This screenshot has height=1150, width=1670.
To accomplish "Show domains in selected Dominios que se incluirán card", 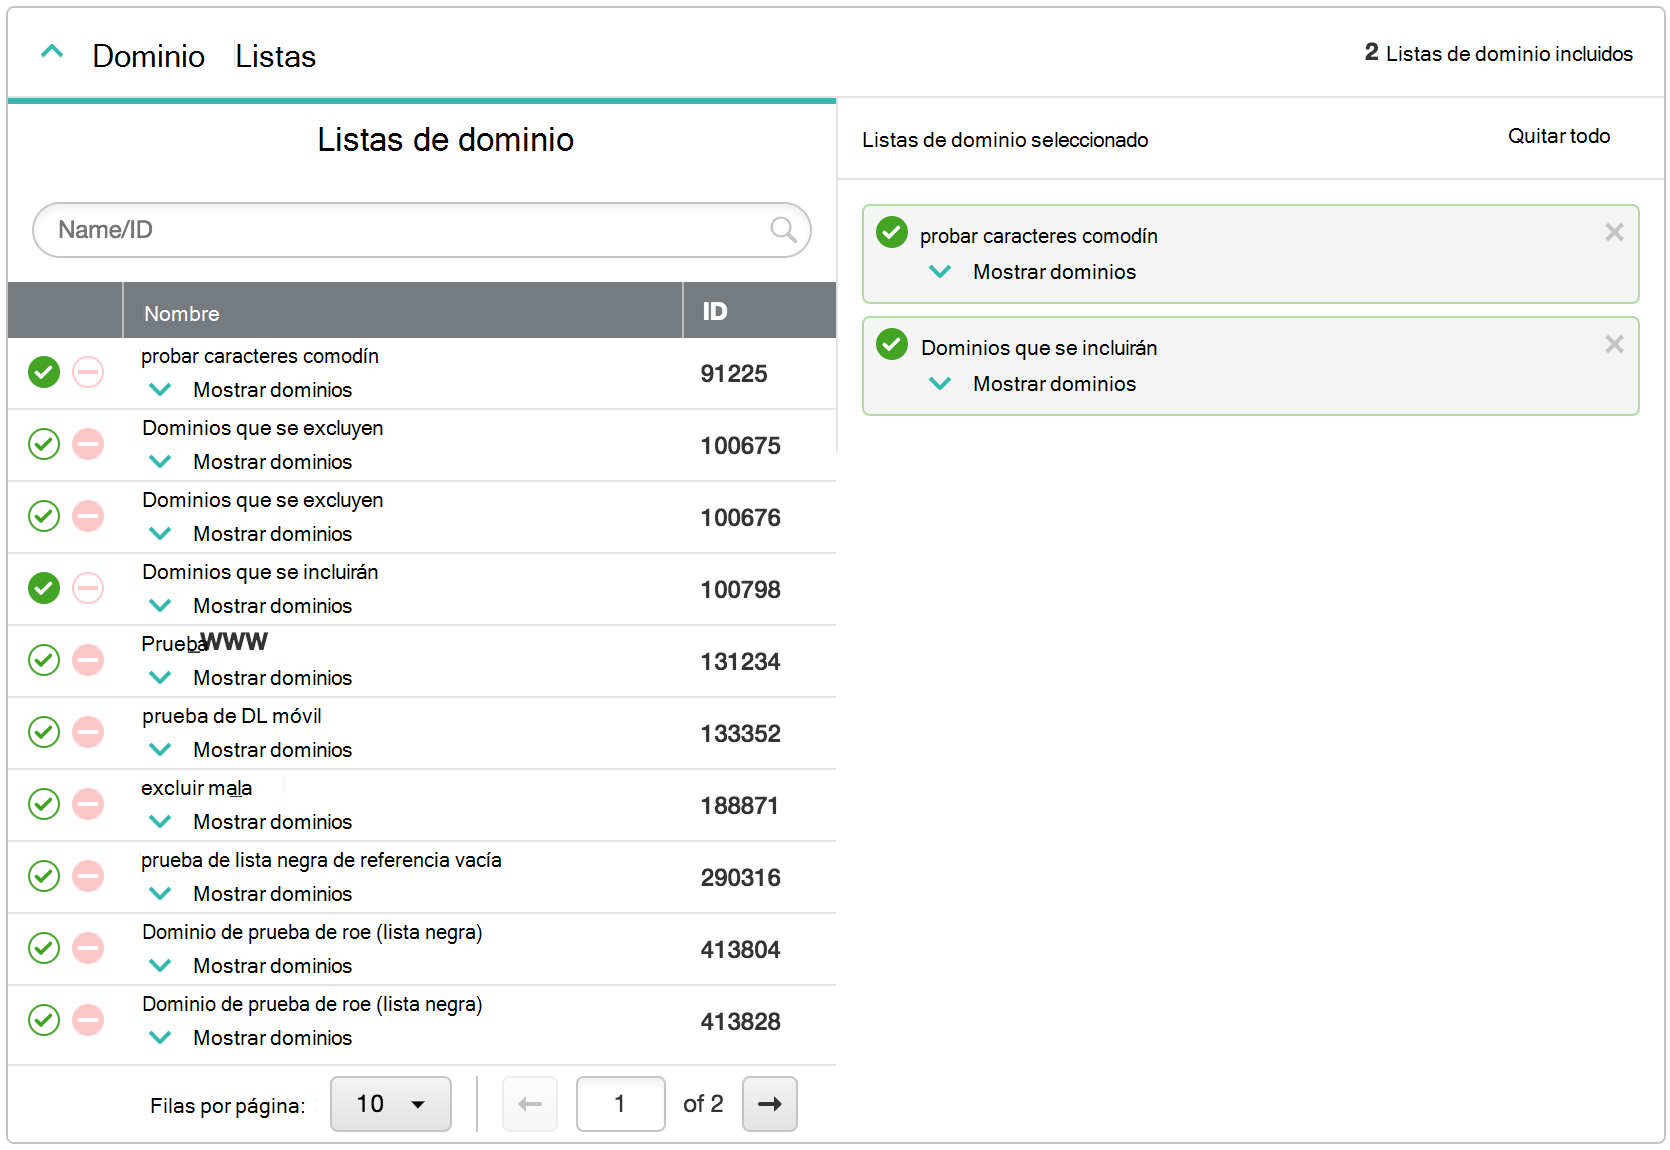I will (1032, 384).
